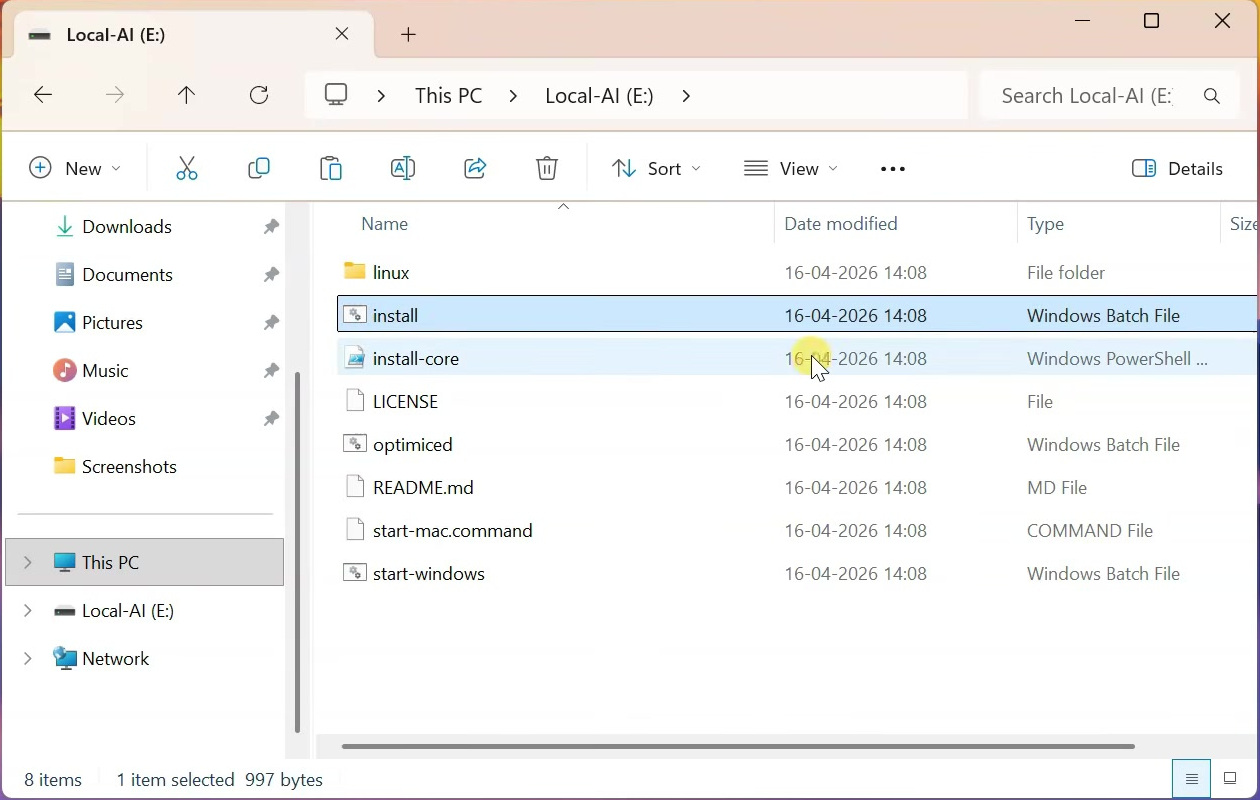Select the install batch file name
The height and width of the screenshot is (800, 1260).
tap(395, 315)
